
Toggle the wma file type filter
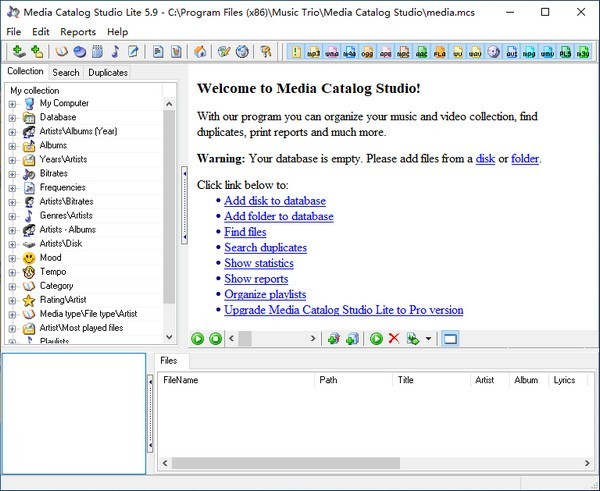click(x=331, y=52)
